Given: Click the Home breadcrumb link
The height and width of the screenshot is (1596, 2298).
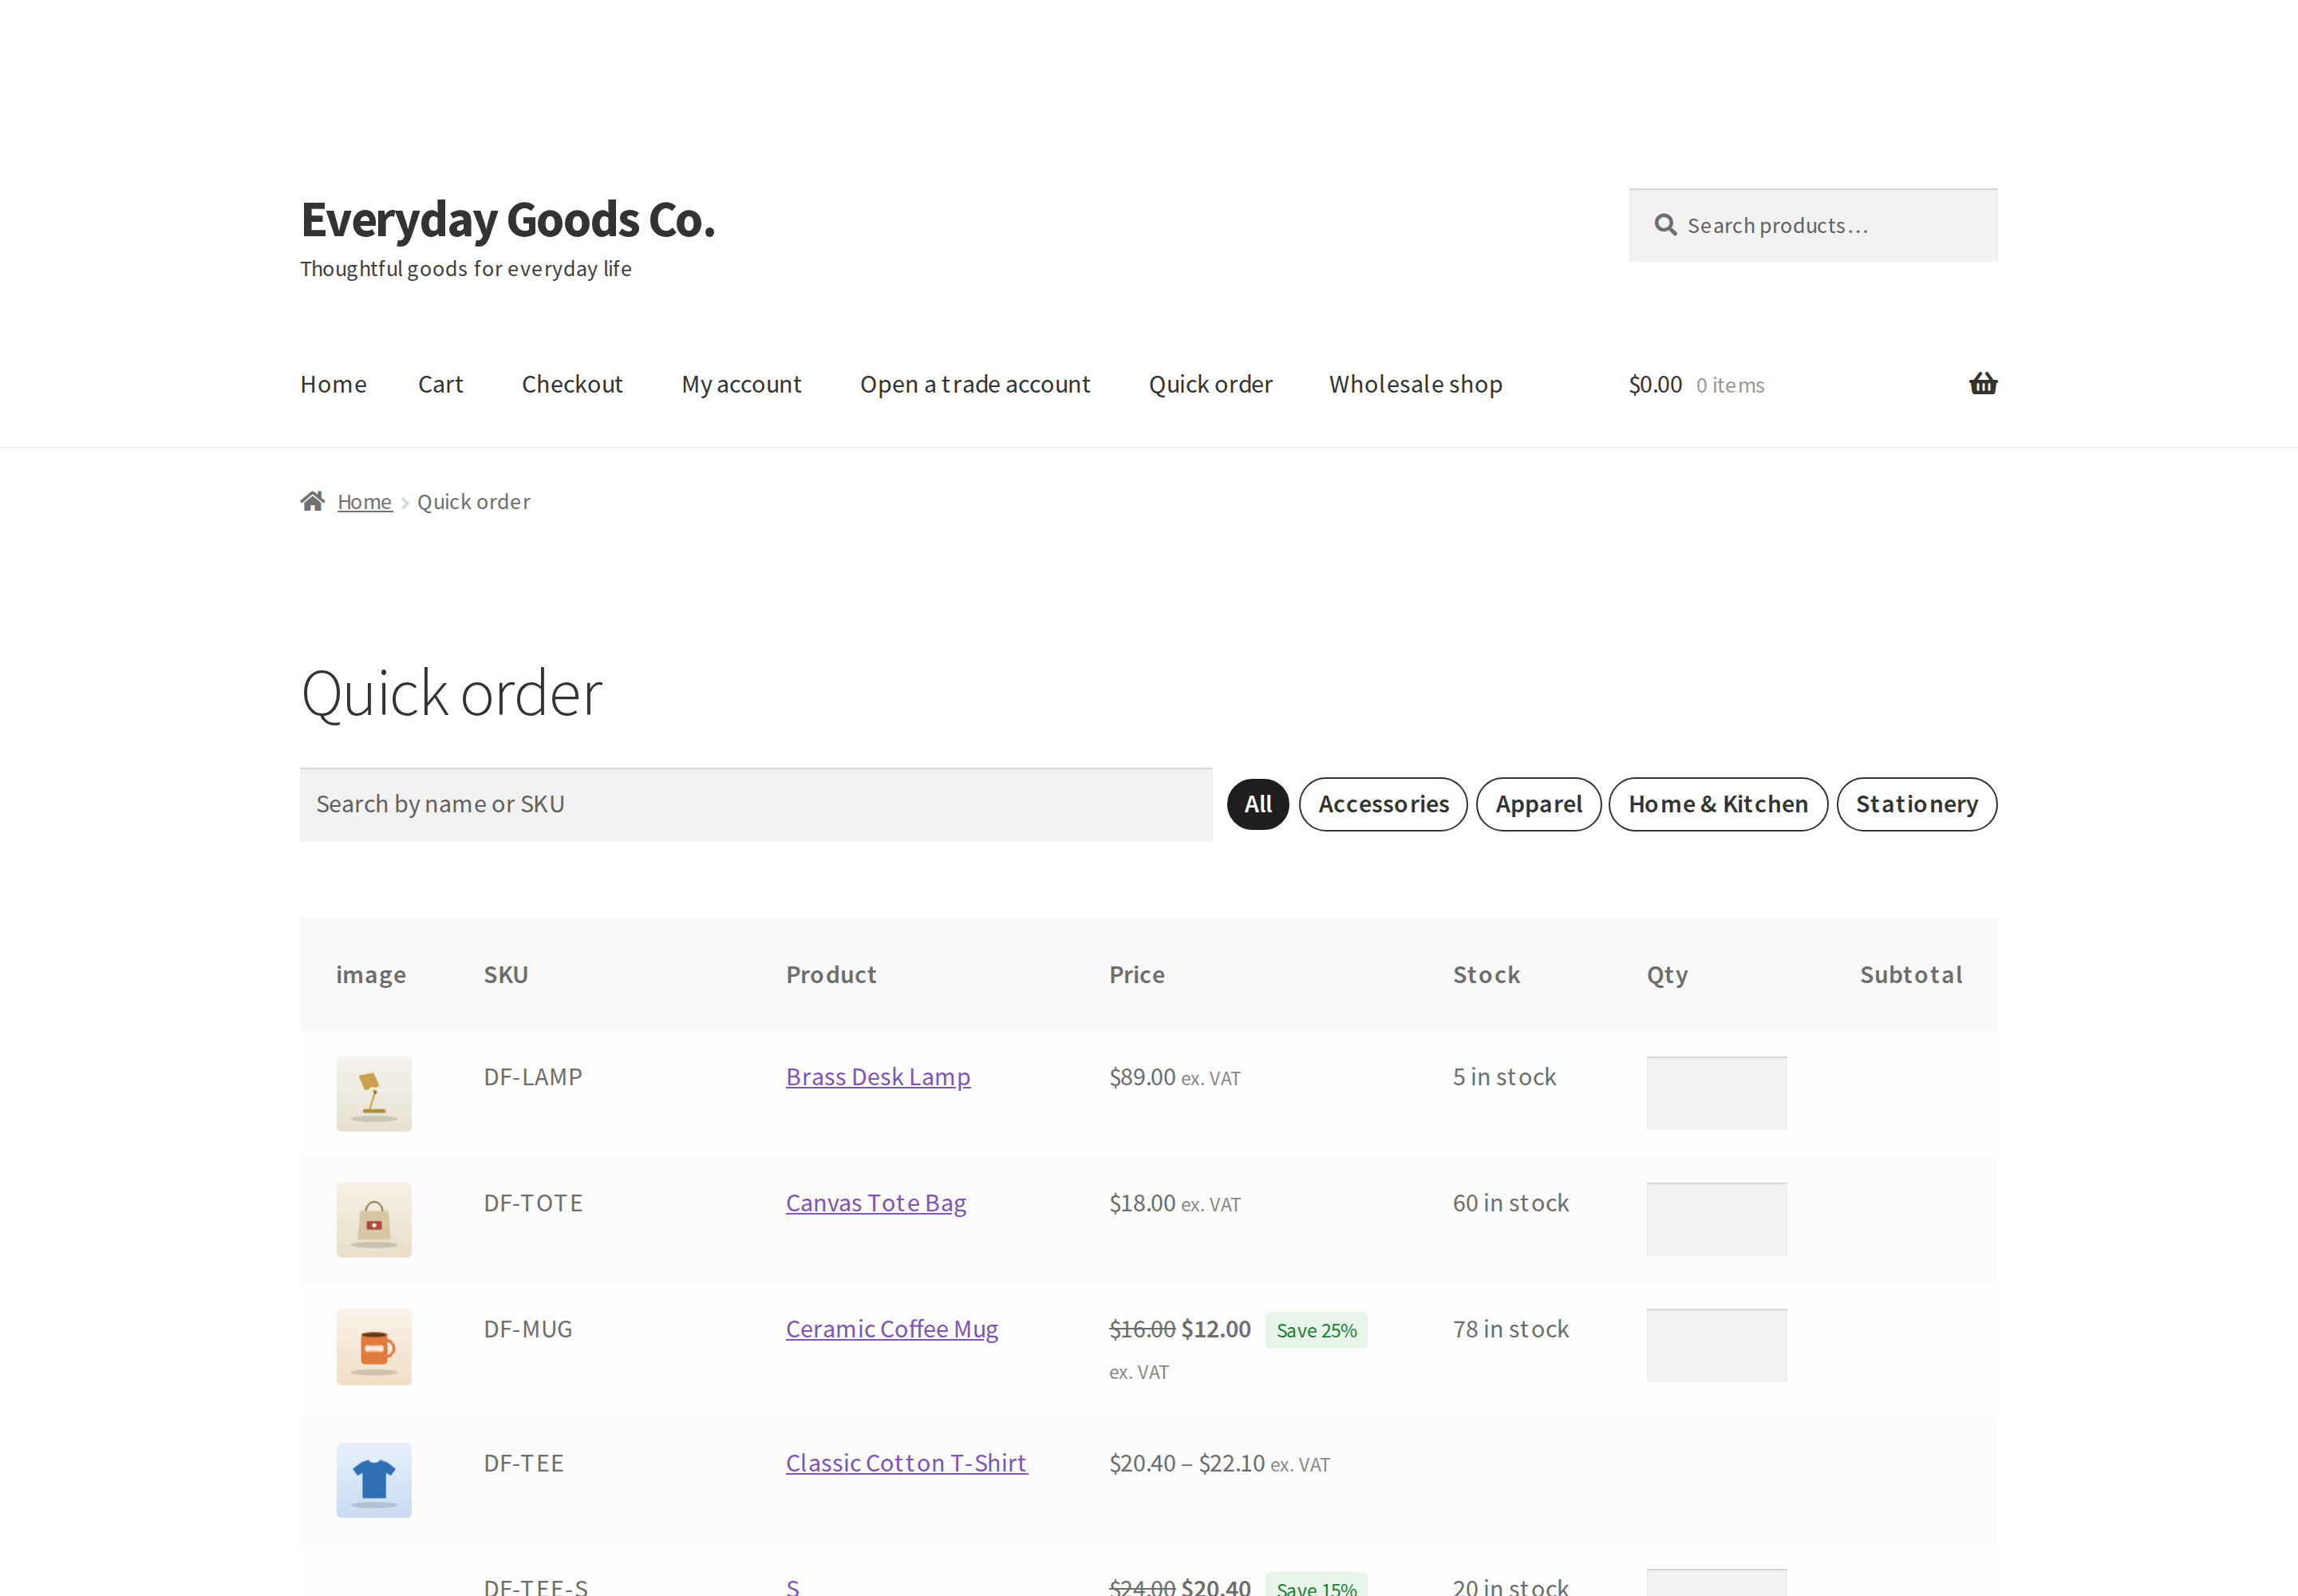Looking at the screenshot, I should pos(364,501).
